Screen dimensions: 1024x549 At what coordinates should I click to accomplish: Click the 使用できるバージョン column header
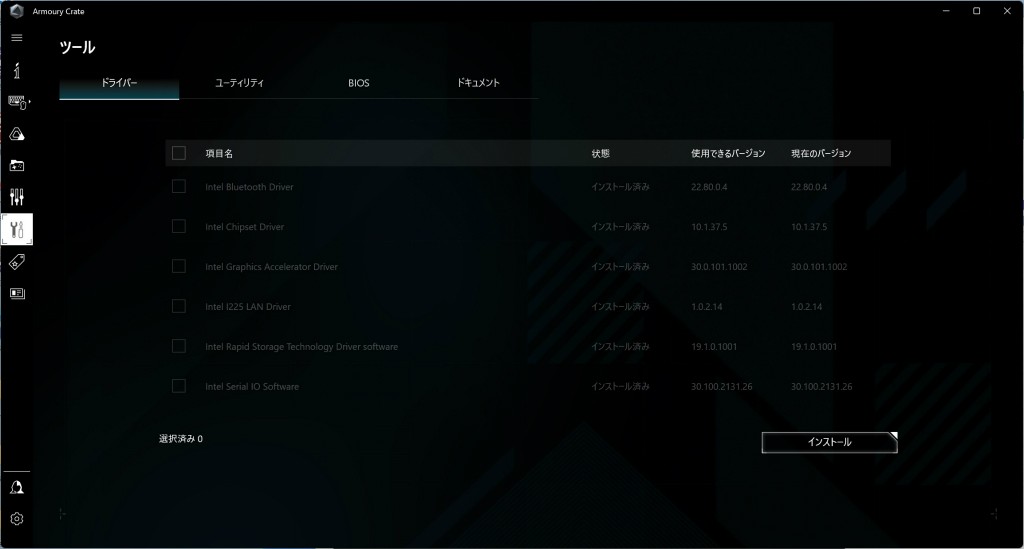[728, 153]
